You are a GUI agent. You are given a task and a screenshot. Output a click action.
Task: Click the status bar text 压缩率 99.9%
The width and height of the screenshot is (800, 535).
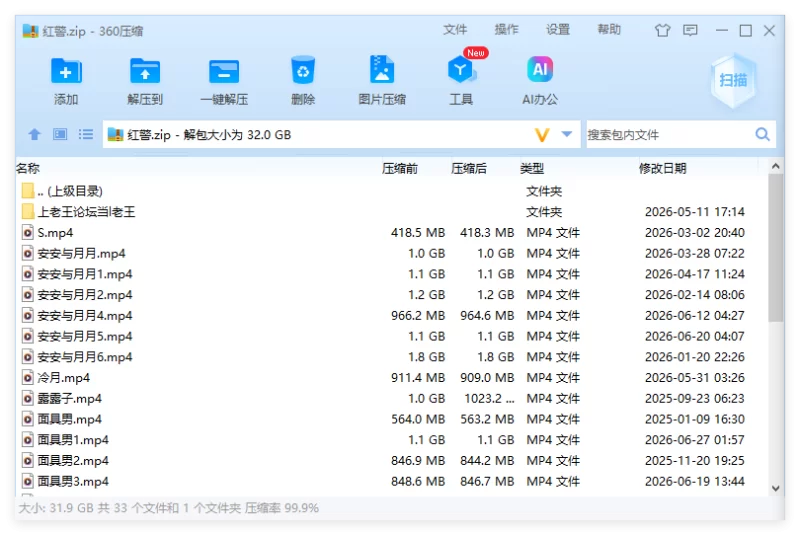[282, 508]
